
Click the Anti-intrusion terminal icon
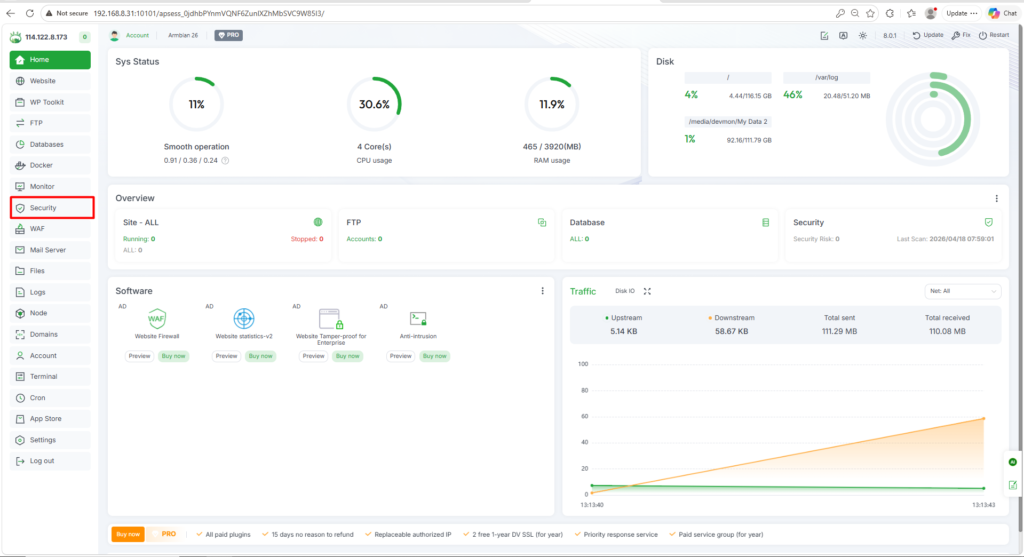click(418, 319)
